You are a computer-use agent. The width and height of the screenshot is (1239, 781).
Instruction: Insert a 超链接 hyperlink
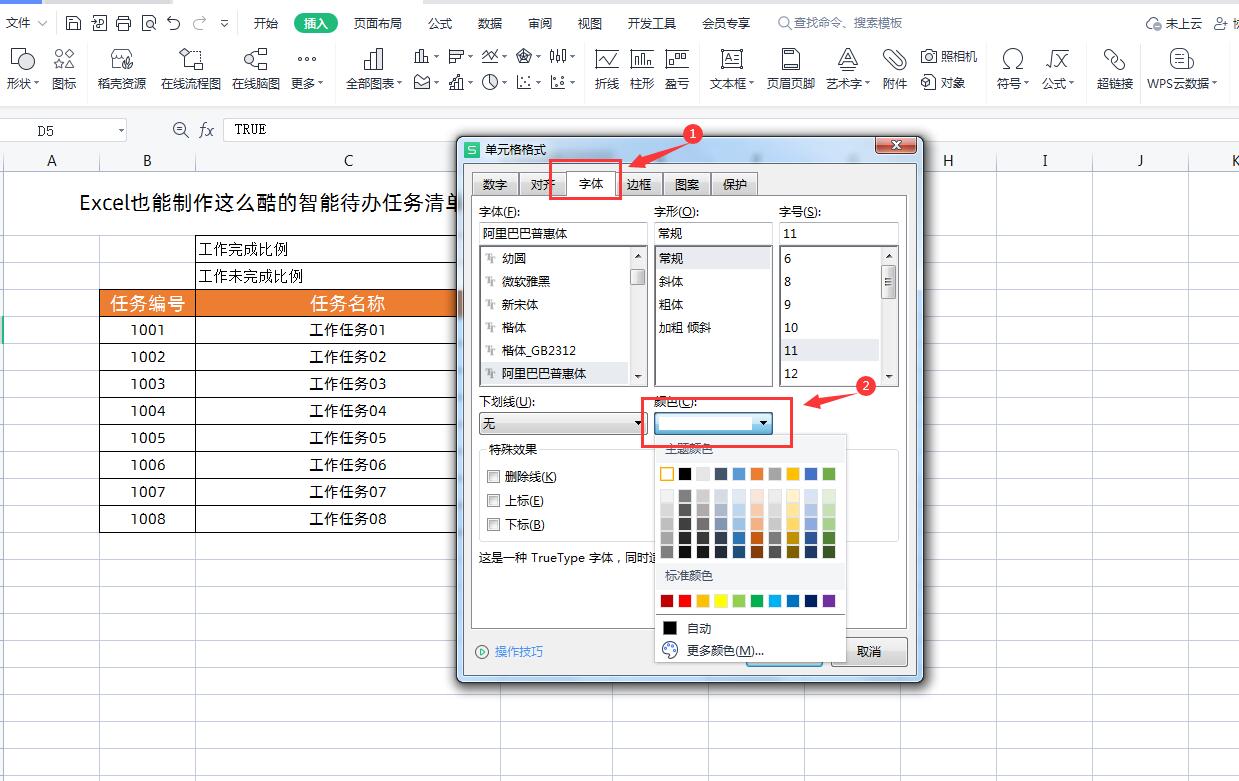click(1113, 68)
